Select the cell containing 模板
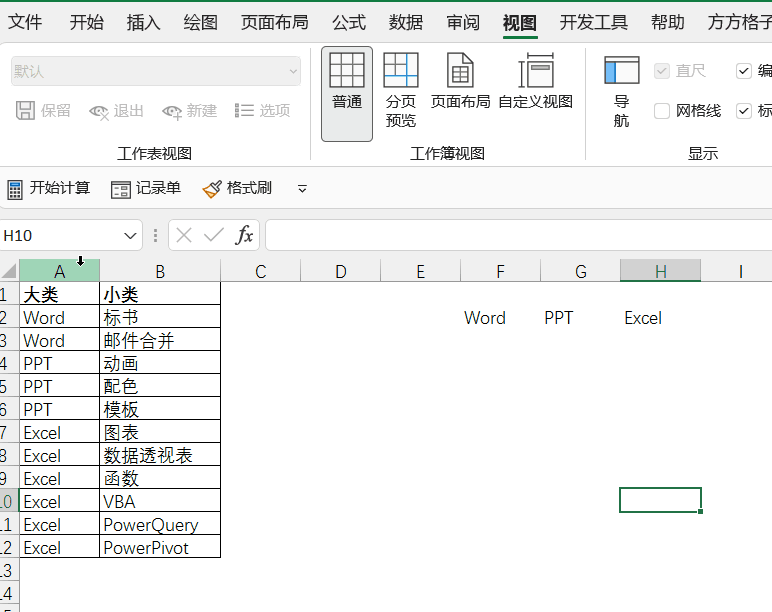Screen dimensions: 772x612 [160, 409]
